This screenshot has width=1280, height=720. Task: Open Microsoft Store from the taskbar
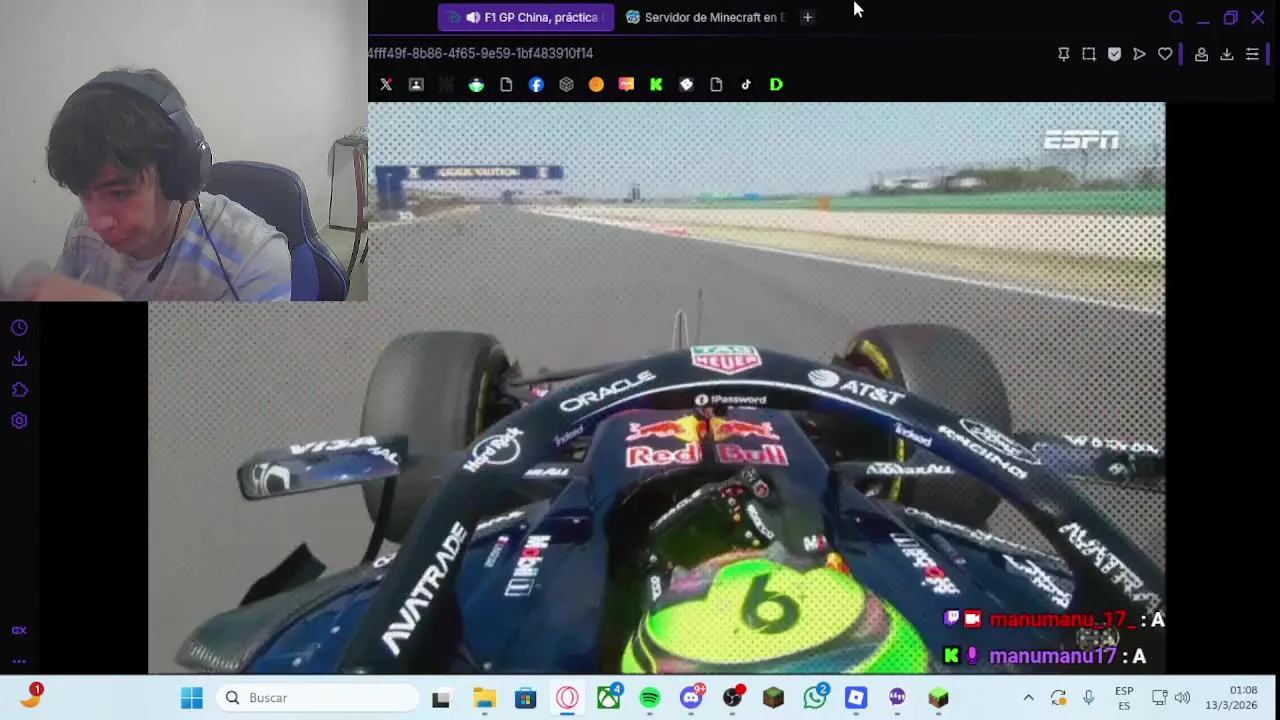[x=525, y=698]
